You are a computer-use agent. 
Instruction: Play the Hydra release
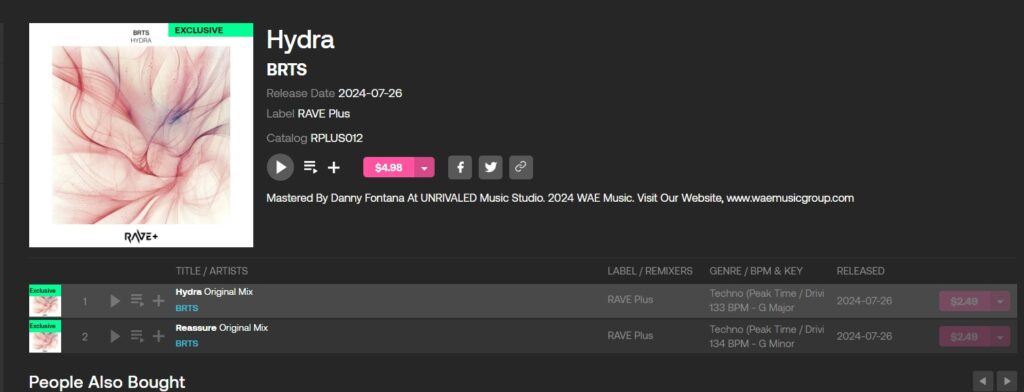(280, 167)
